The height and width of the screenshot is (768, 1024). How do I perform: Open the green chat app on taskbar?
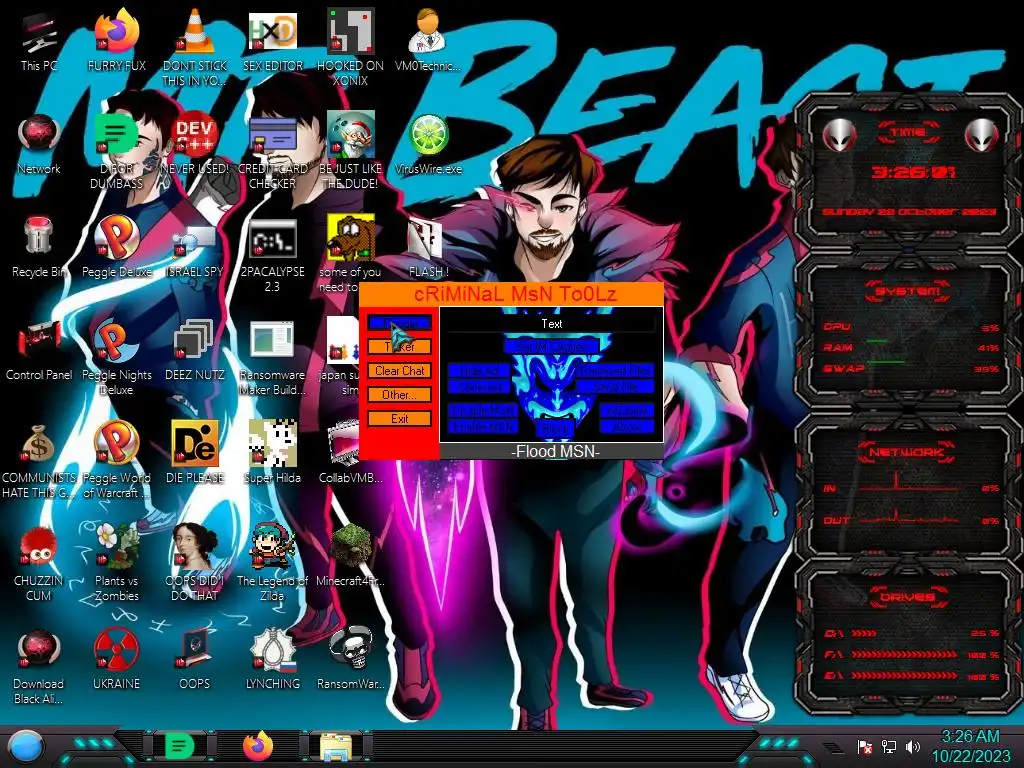(180, 746)
